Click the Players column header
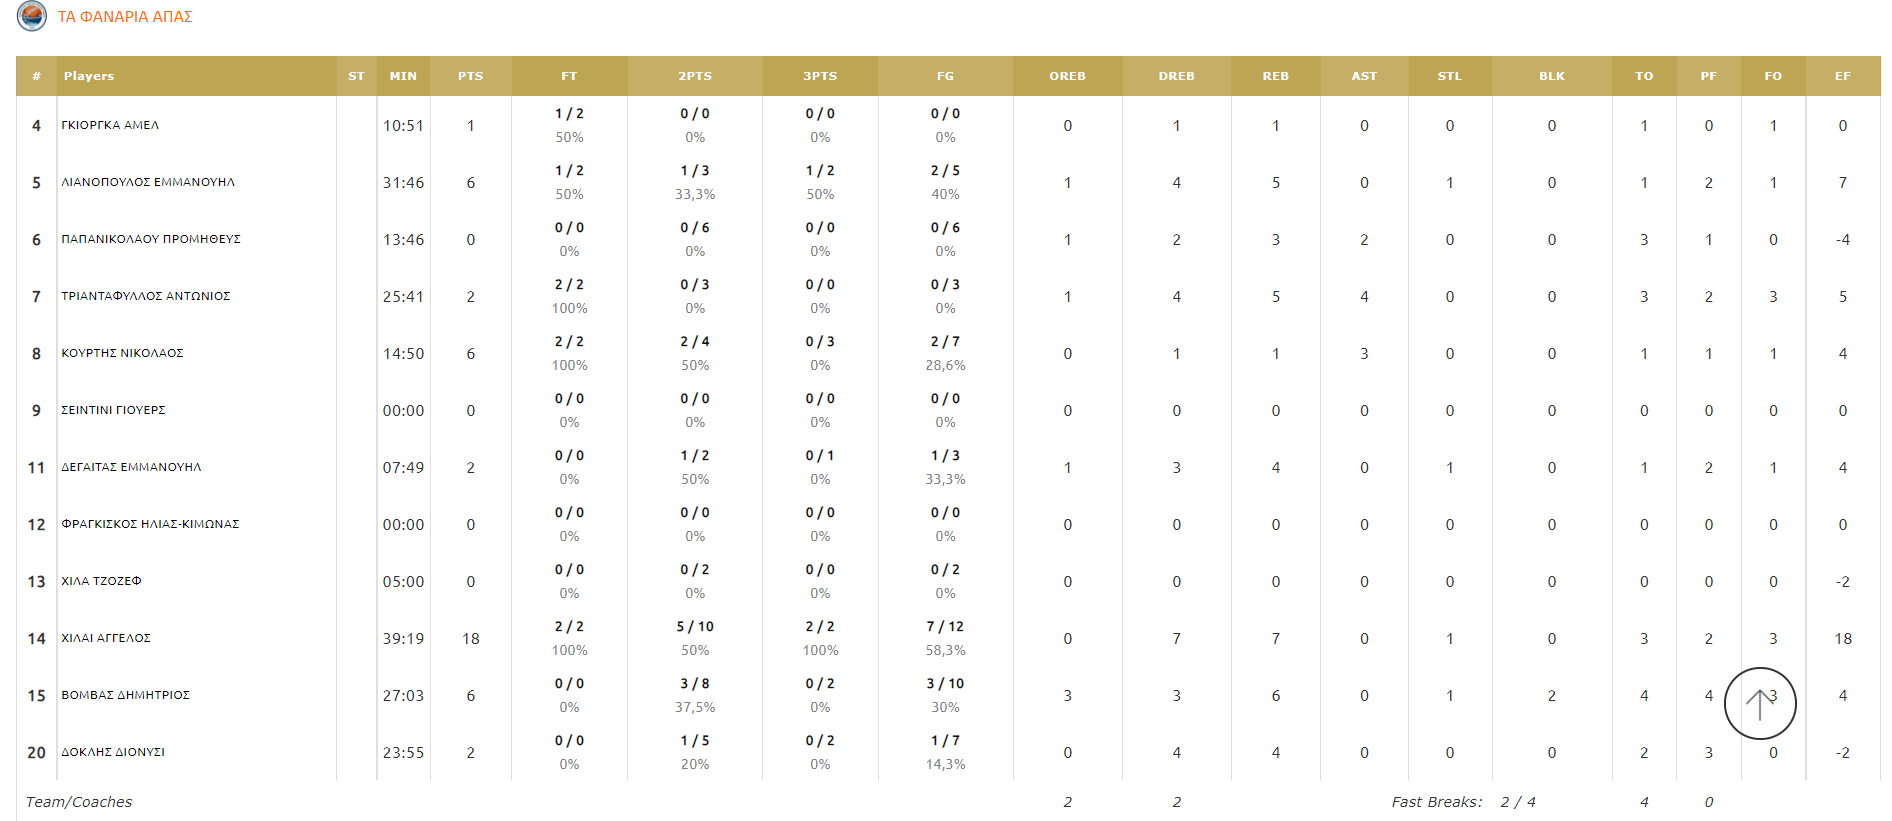The image size is (1892, 821). point(89,76)
